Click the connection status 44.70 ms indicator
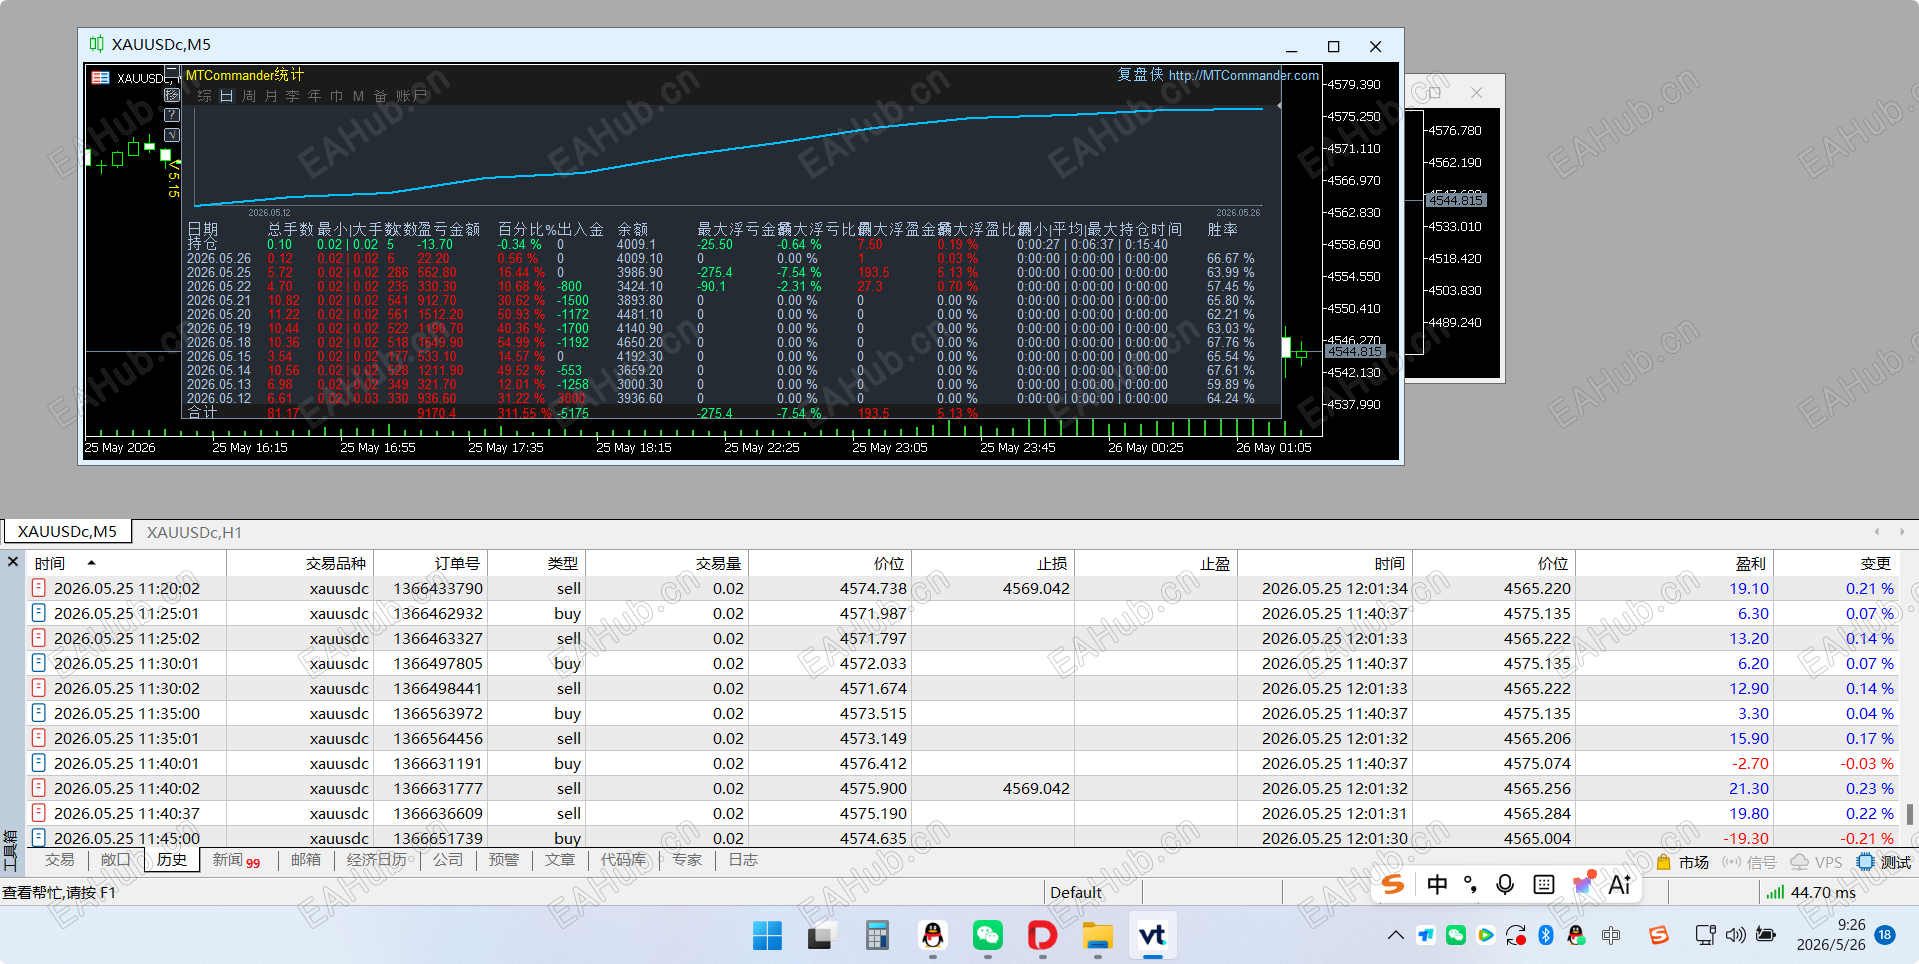Viewport: 1919px width, 964px height. (x=1811, y=892)
